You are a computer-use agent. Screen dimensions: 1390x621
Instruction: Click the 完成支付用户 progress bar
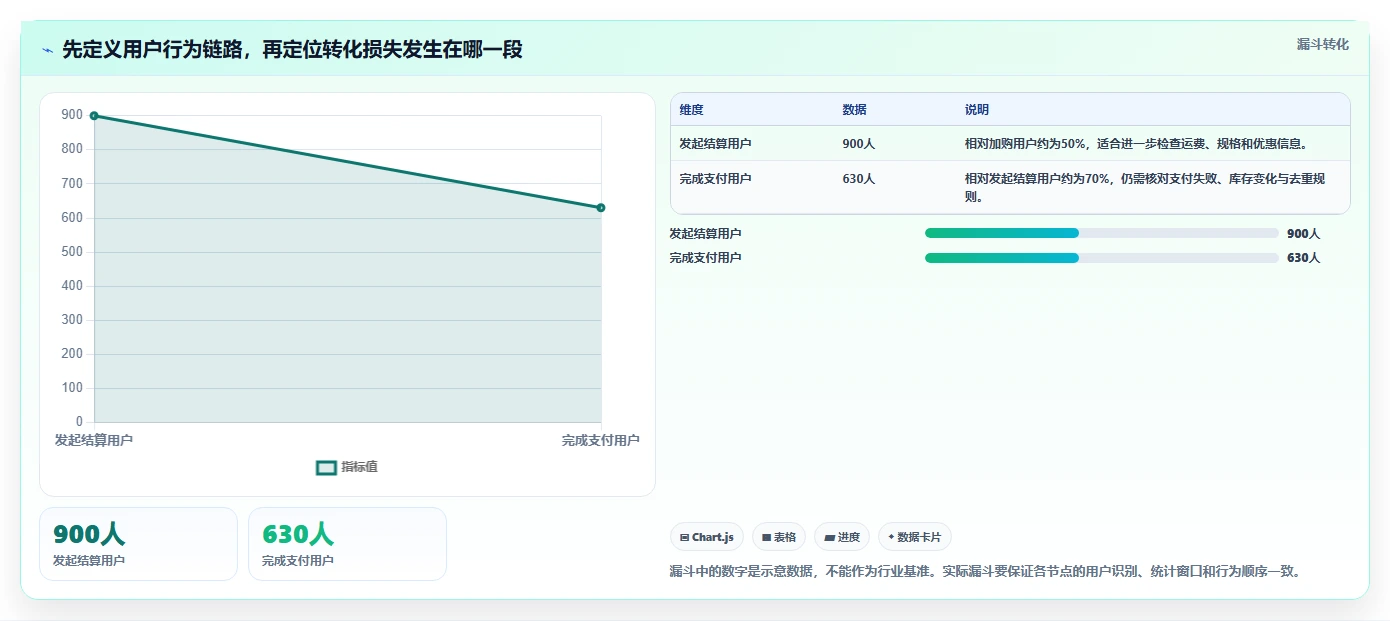point(1101,258)
